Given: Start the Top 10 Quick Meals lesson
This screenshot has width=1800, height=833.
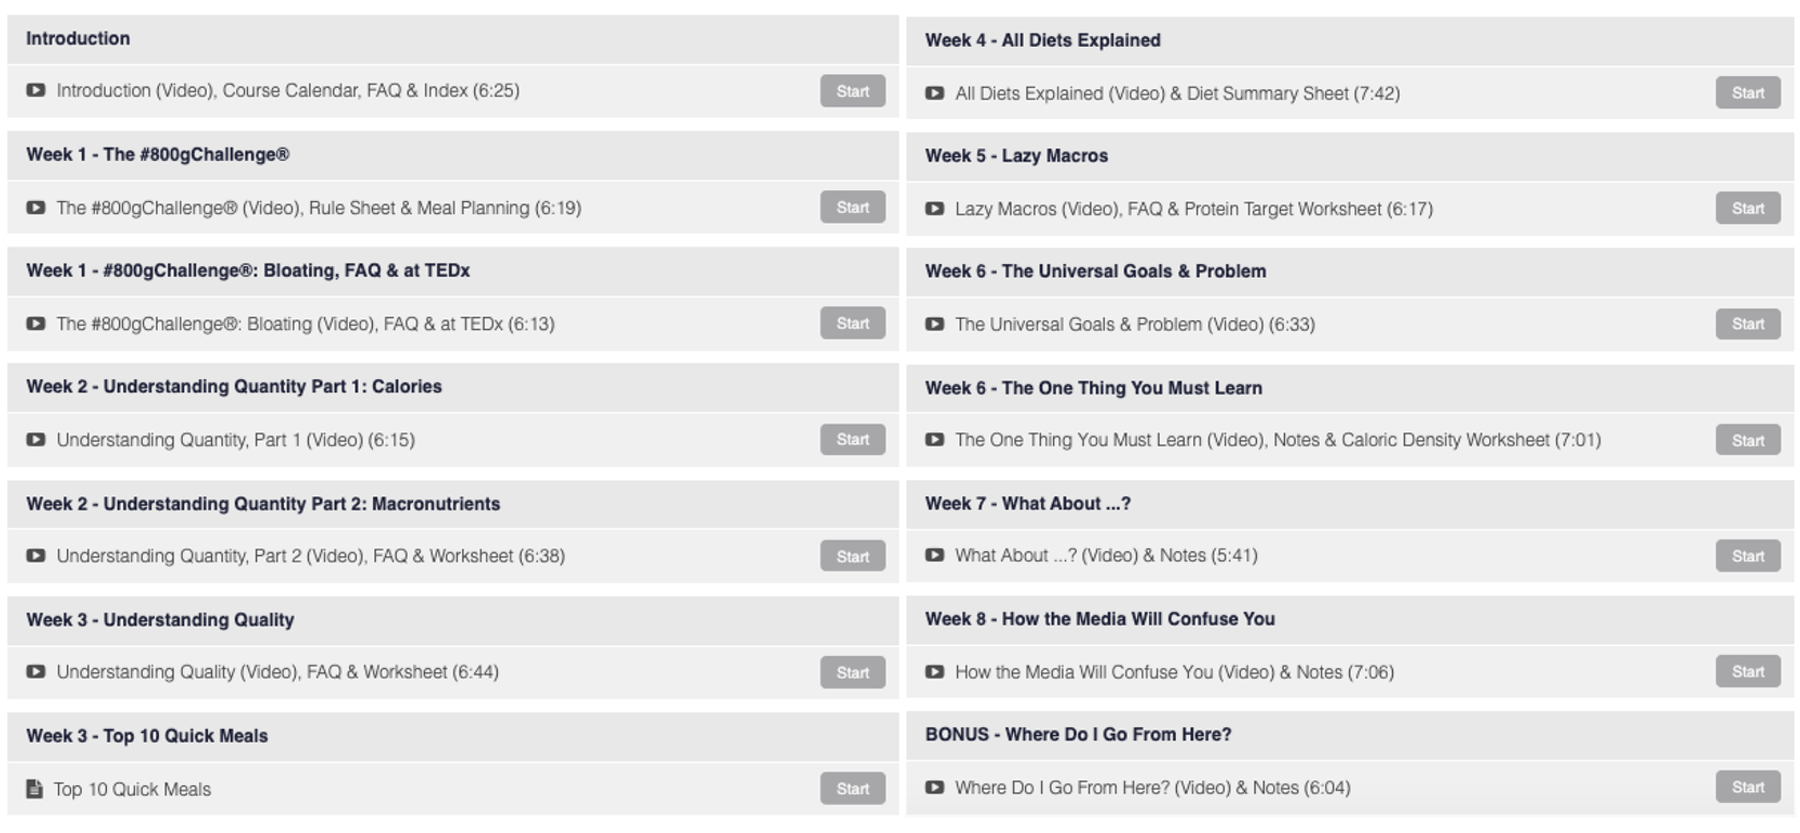Looking at the screenshot, I should [853, 788].
